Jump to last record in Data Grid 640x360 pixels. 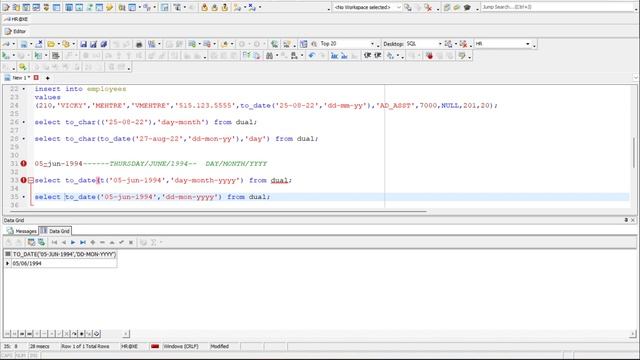[x=83, y=242]
